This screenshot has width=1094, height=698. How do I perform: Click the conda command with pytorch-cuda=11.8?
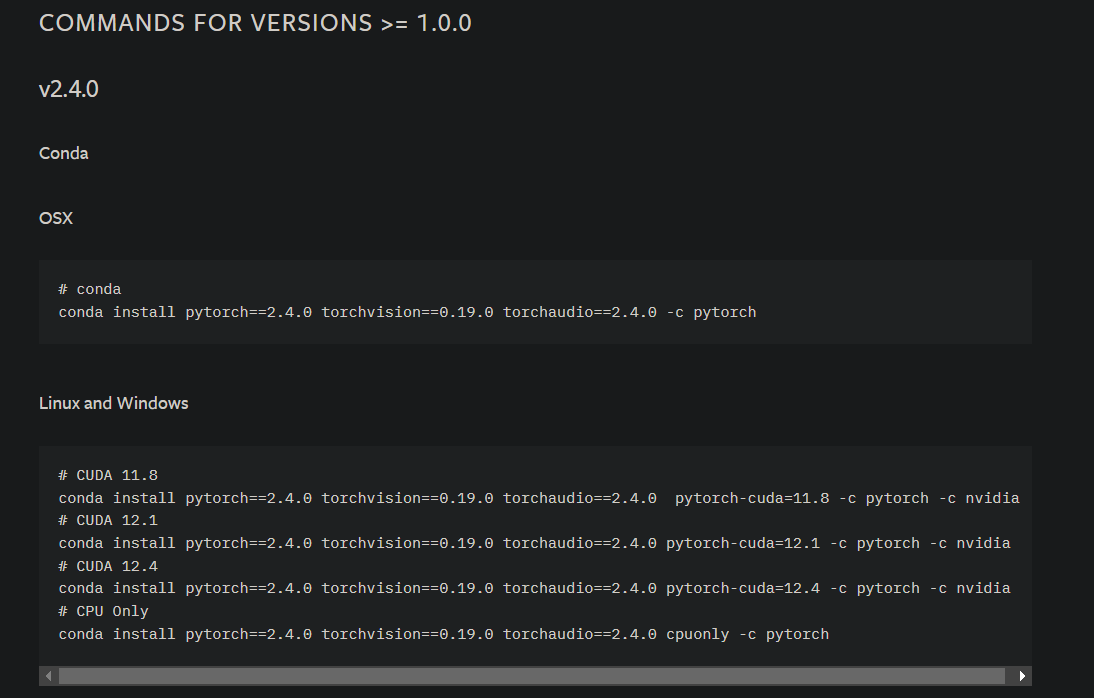tap(539, 498)
